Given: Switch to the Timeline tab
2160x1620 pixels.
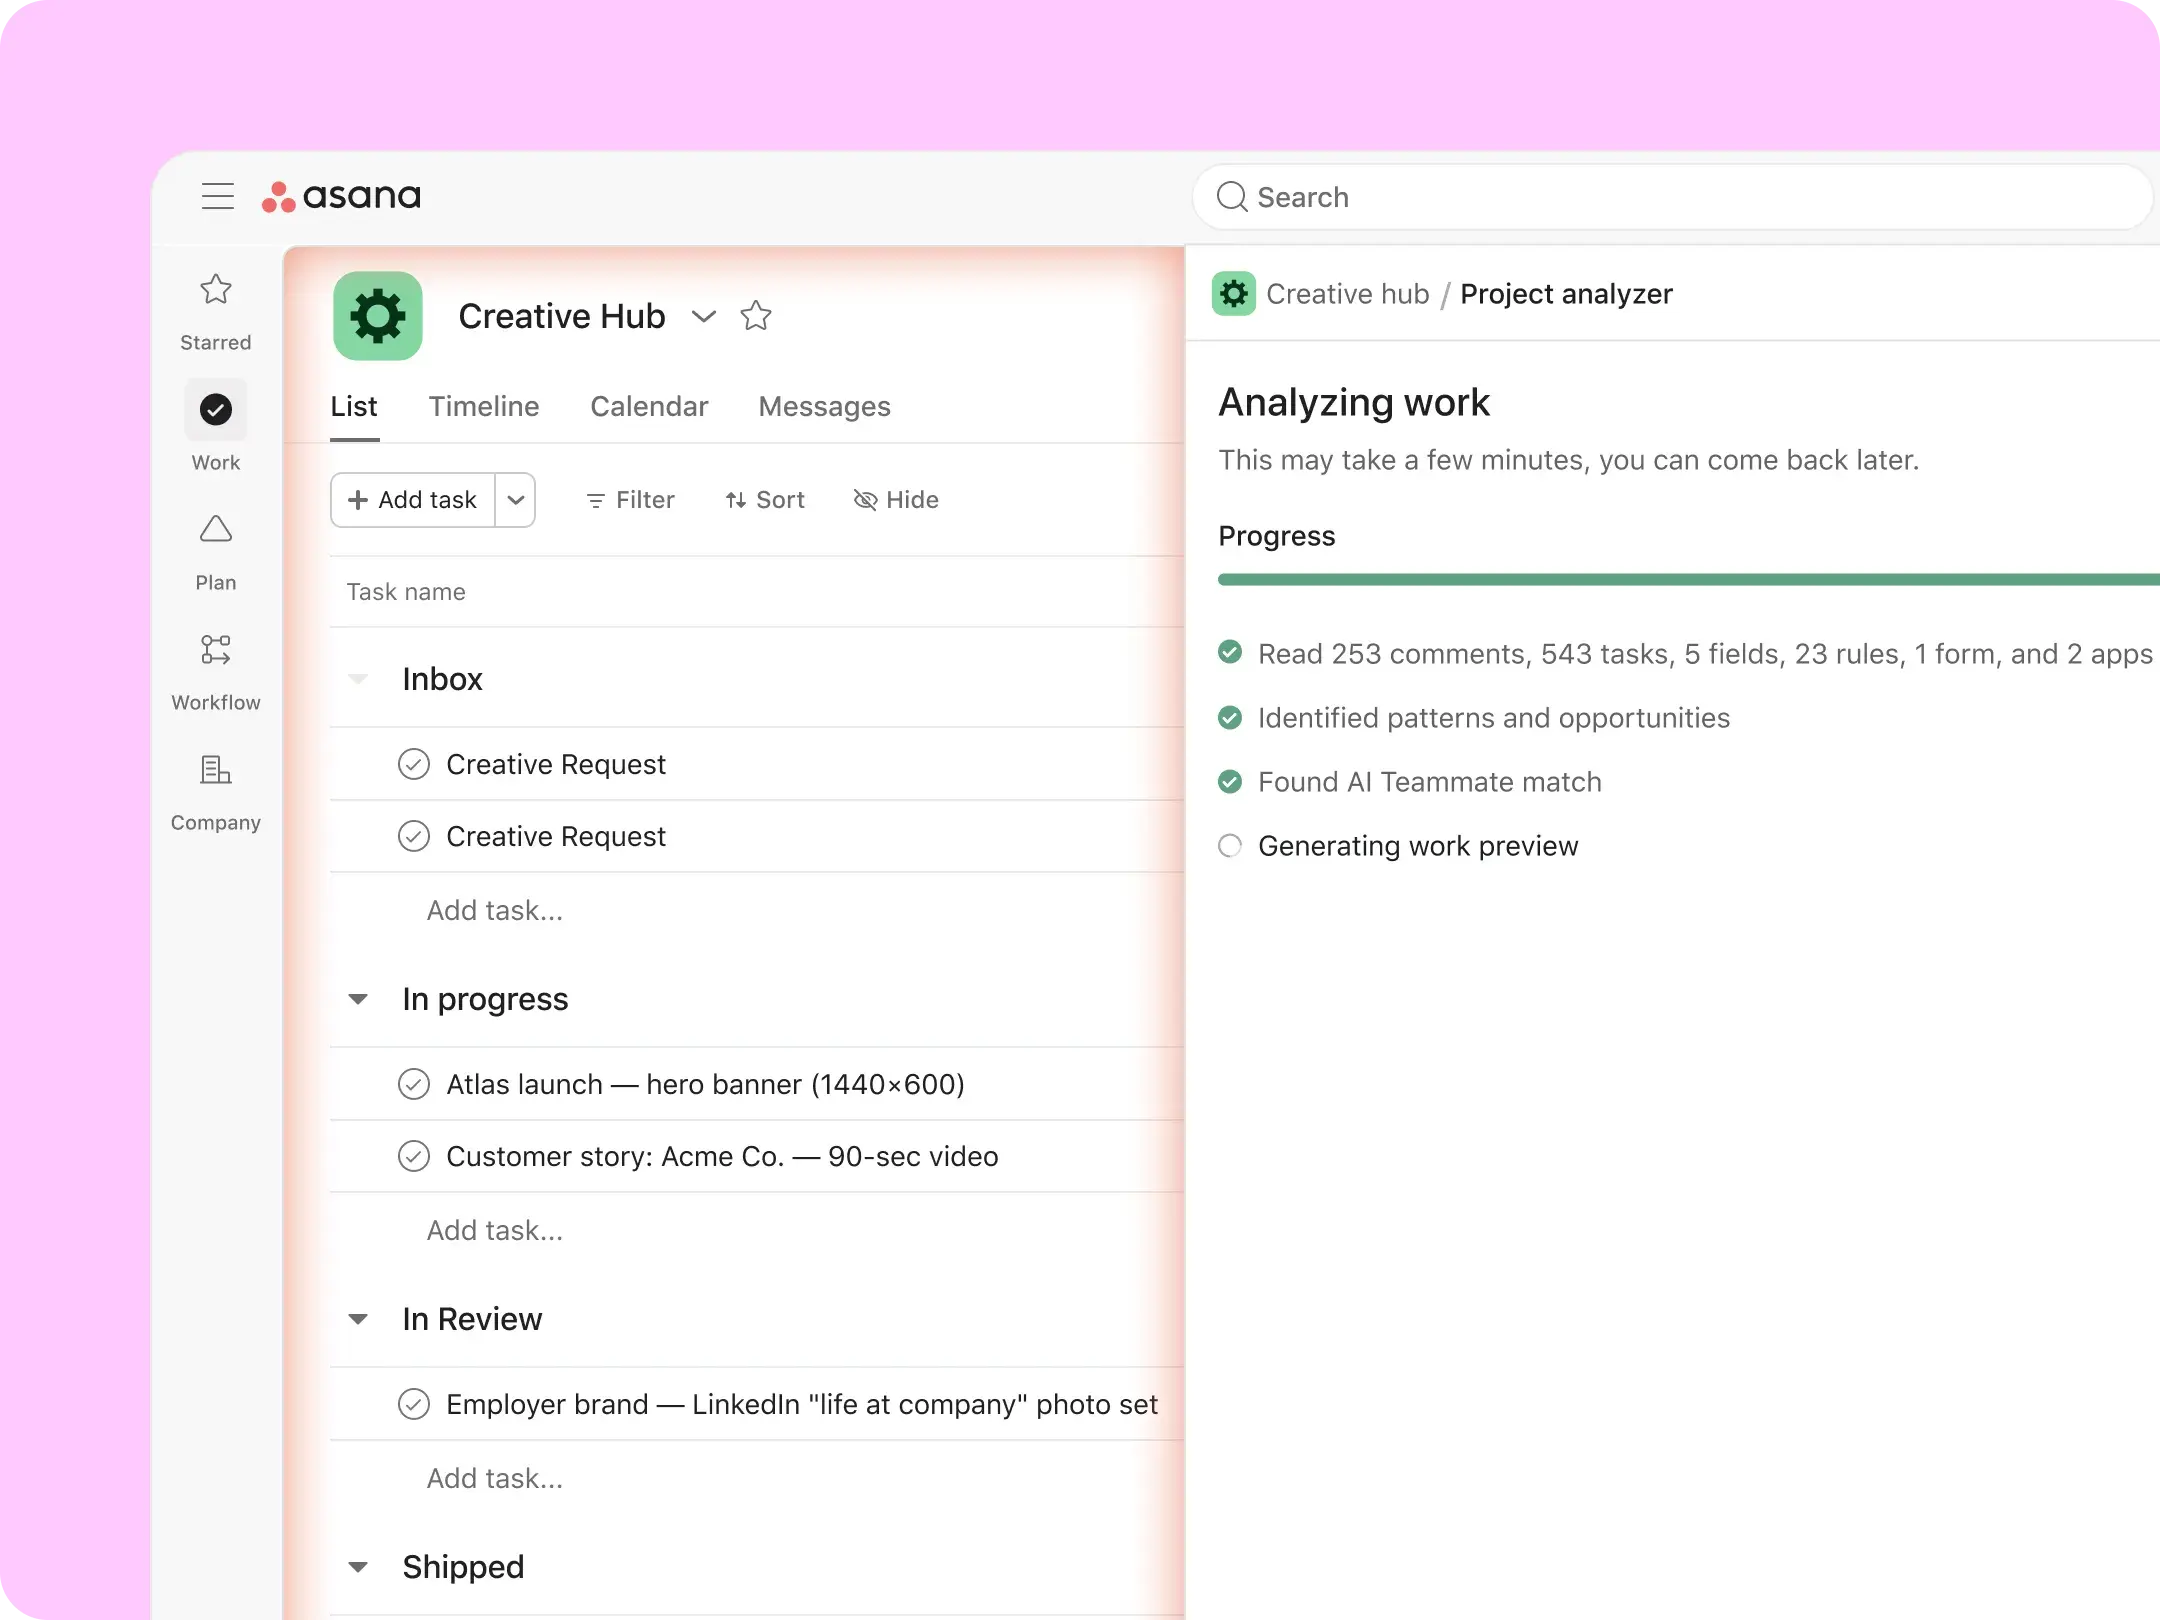Looking at the screenshot, I should [484, 407].
